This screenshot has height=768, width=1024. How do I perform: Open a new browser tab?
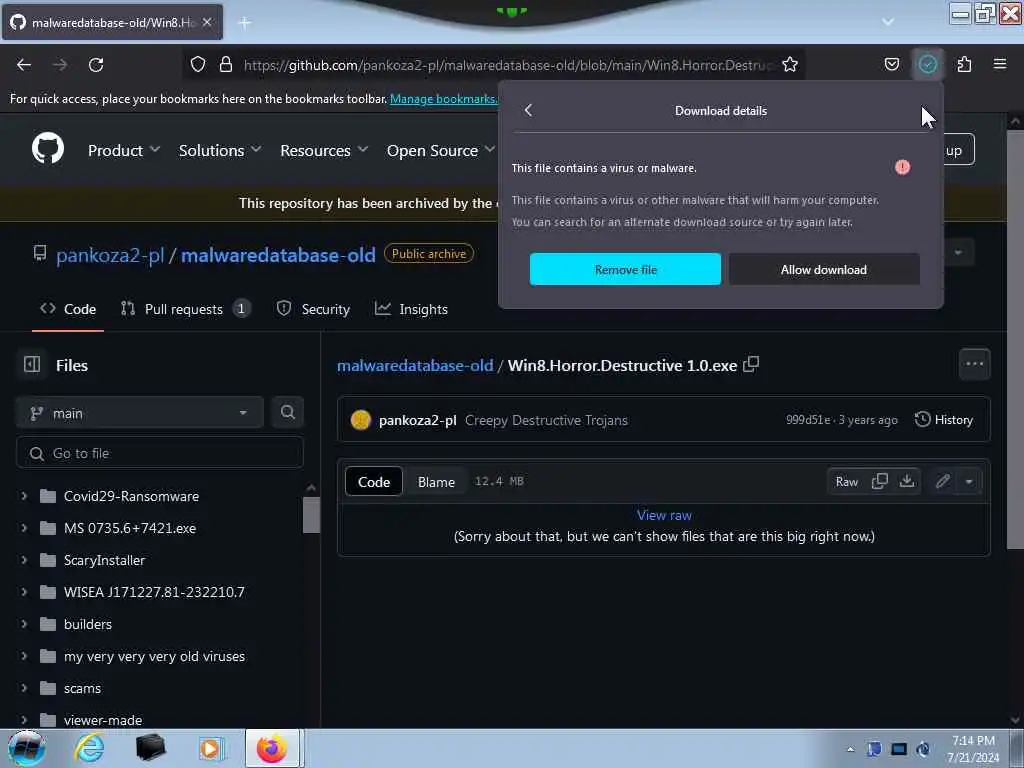pos(245,23)
